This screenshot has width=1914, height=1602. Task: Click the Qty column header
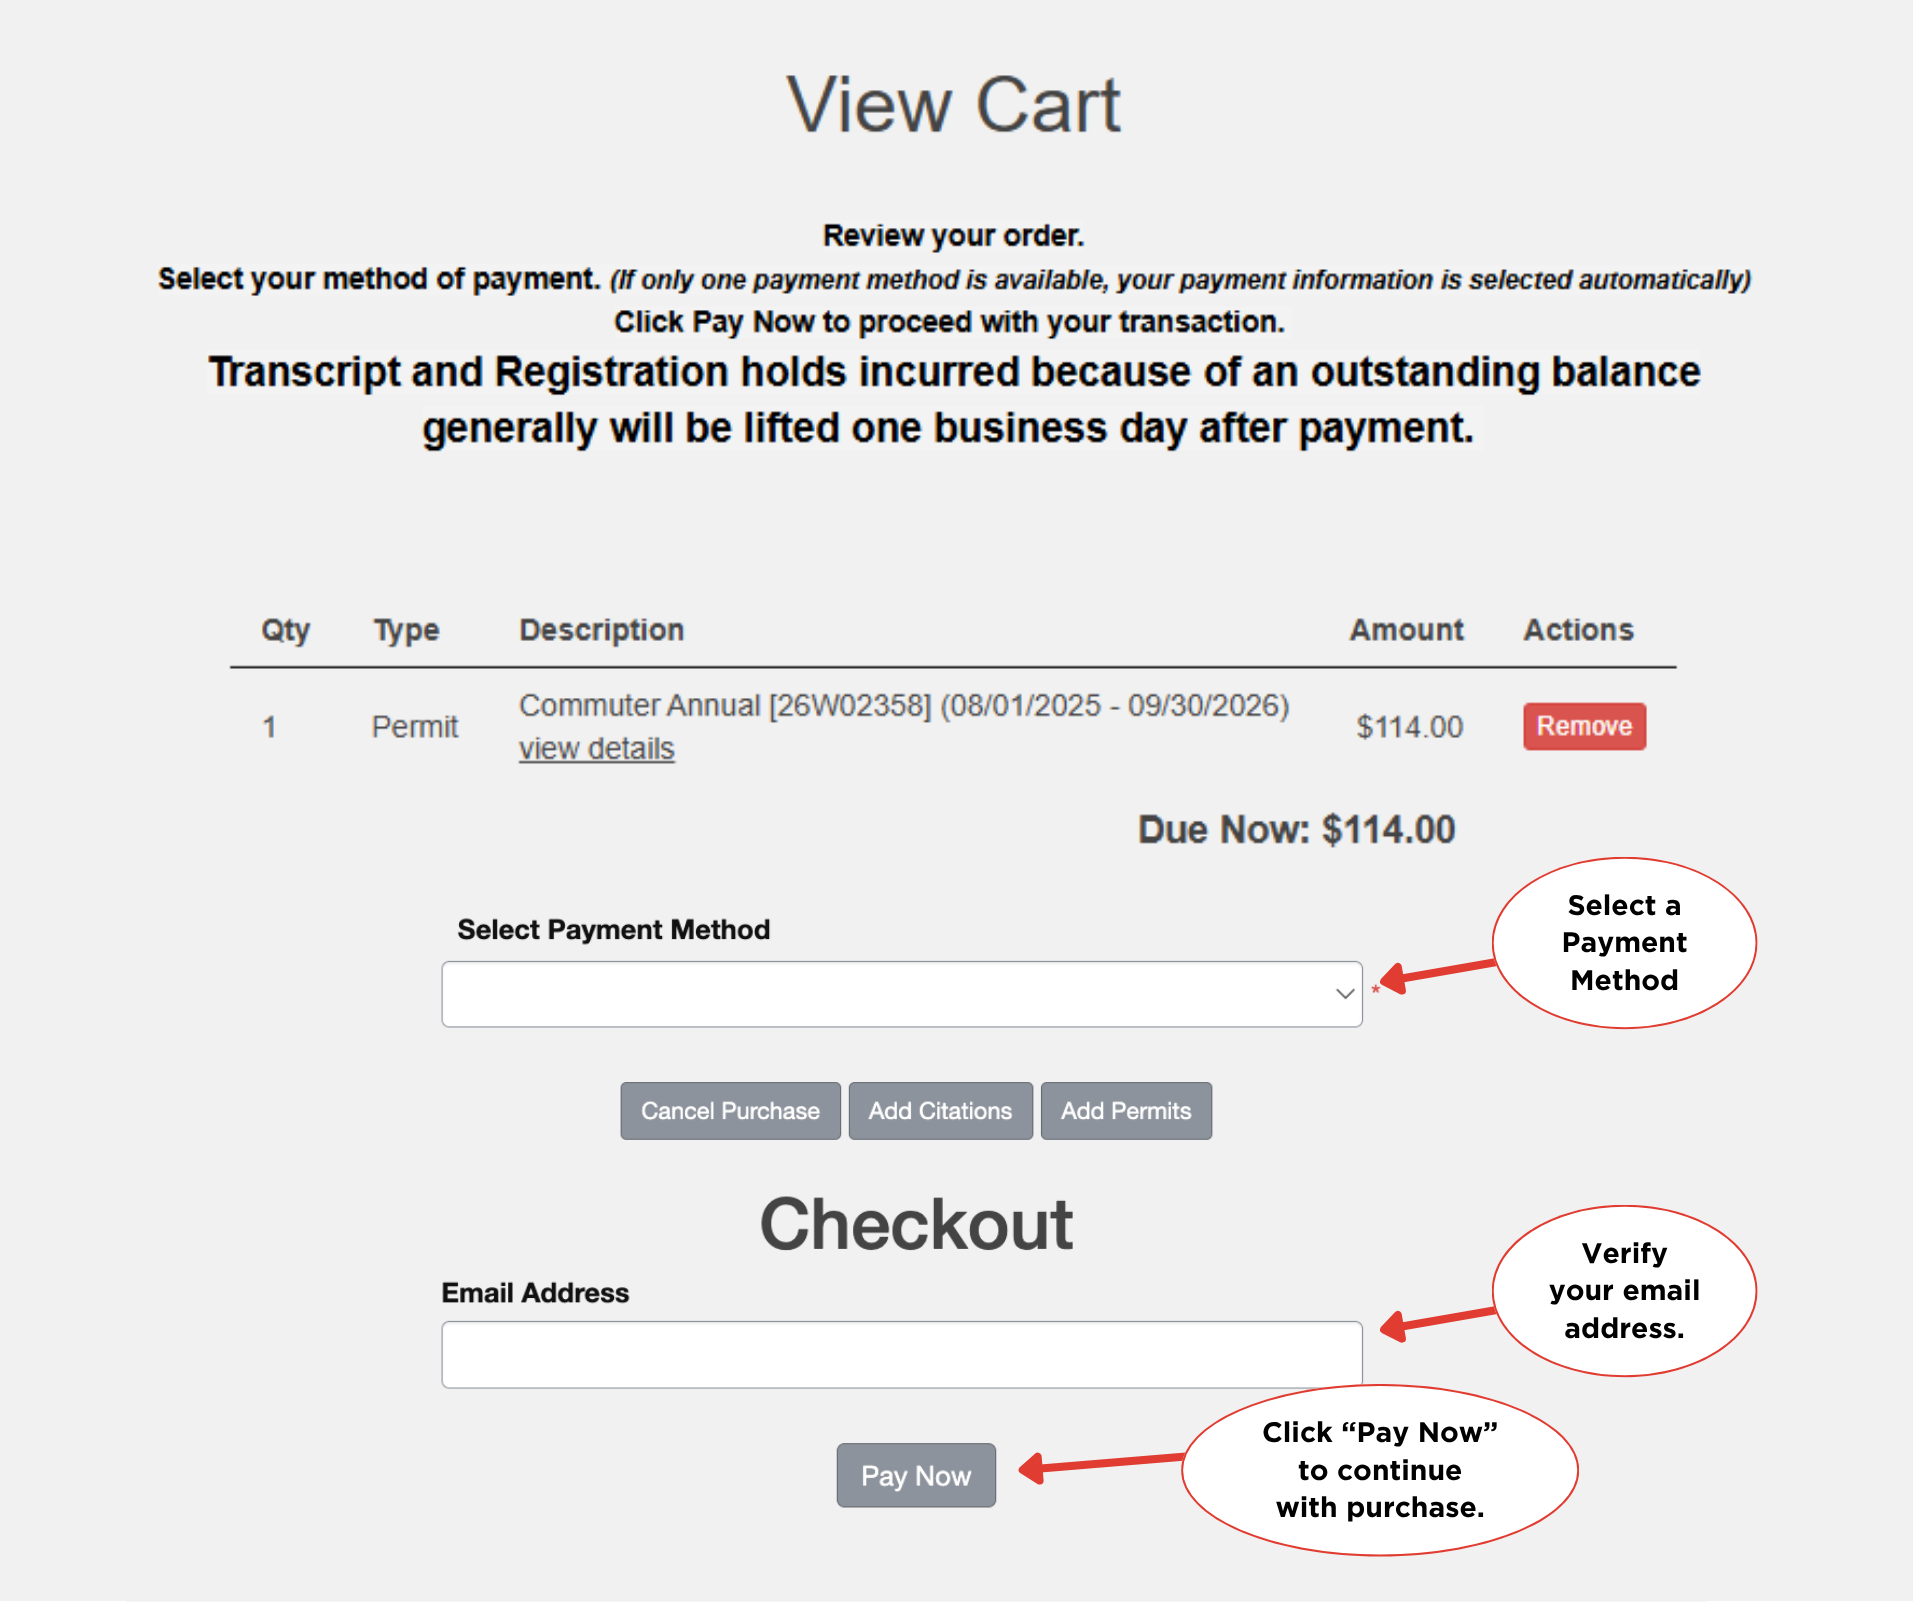pos(284,630)
